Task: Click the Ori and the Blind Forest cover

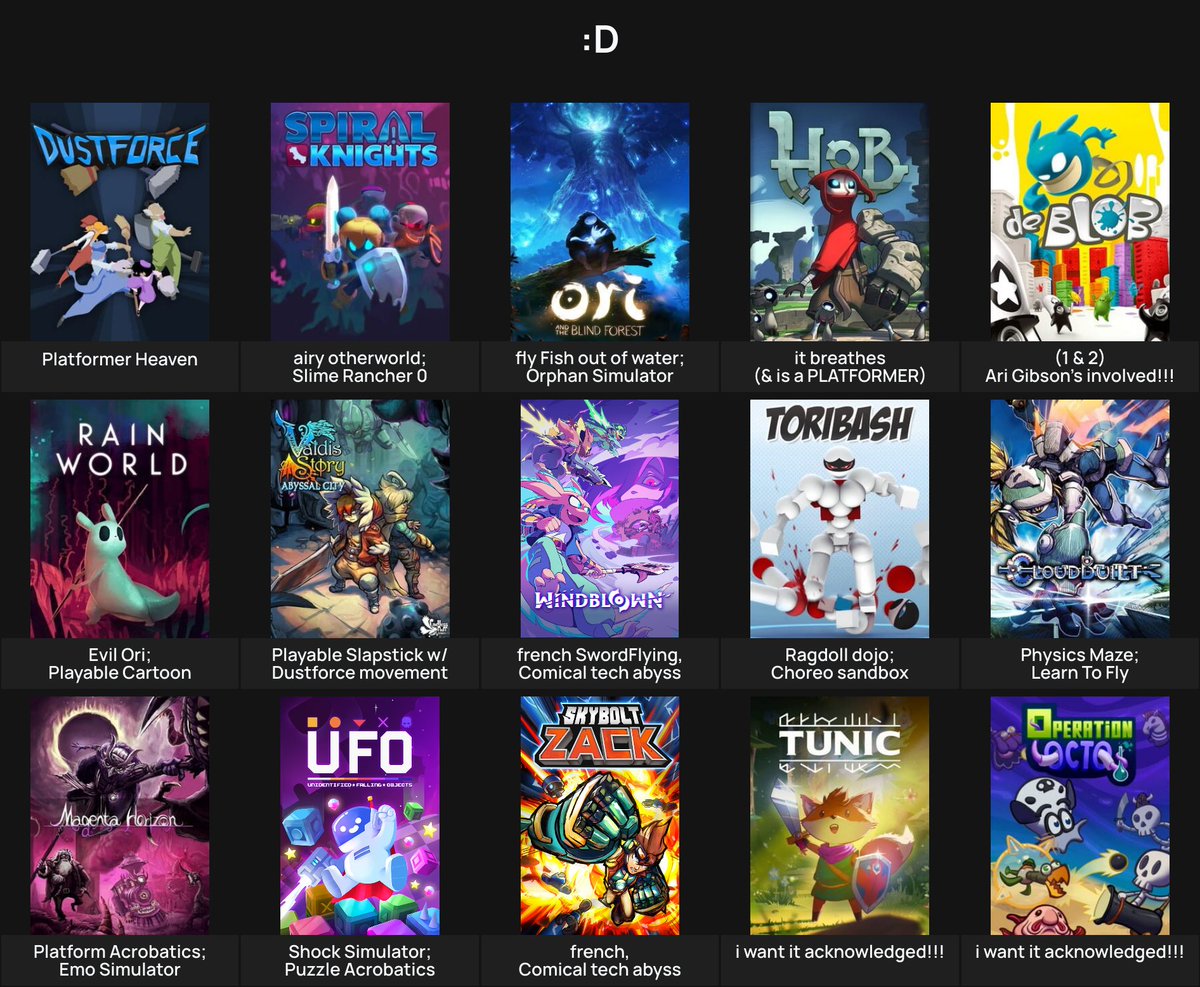Action: pos(600,222)
